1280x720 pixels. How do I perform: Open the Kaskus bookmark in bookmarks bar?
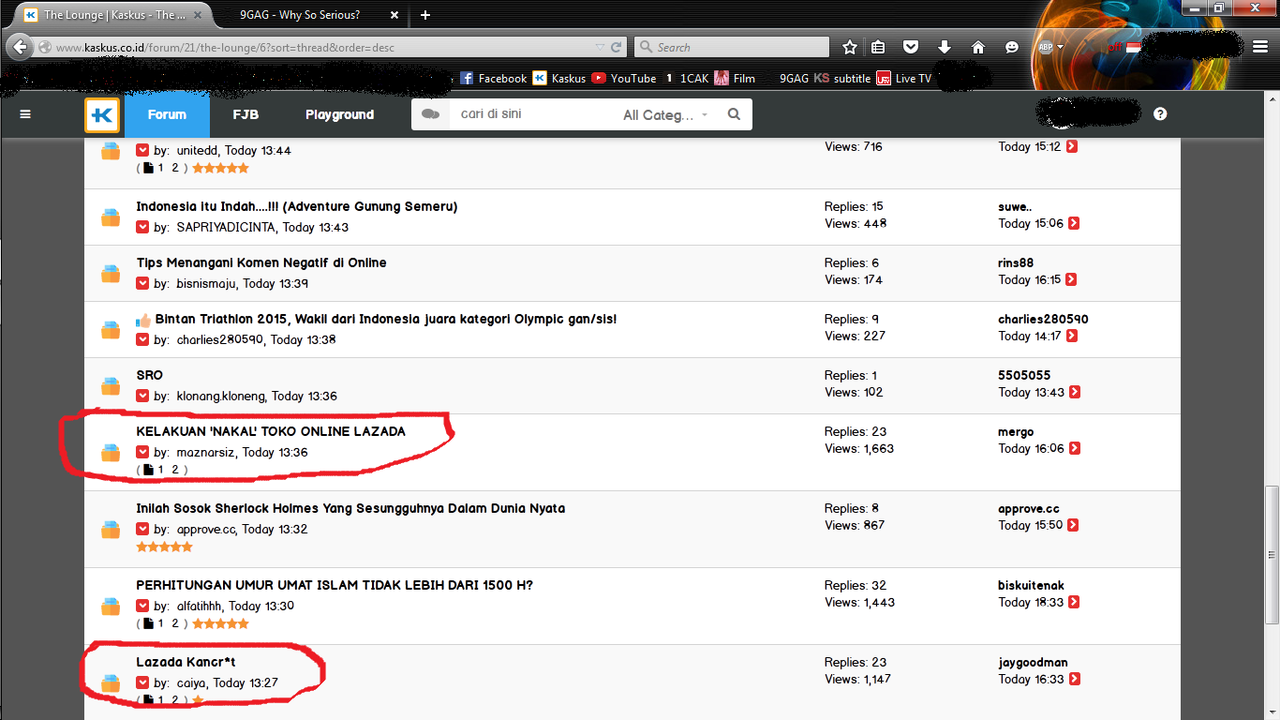click(559, 78)
